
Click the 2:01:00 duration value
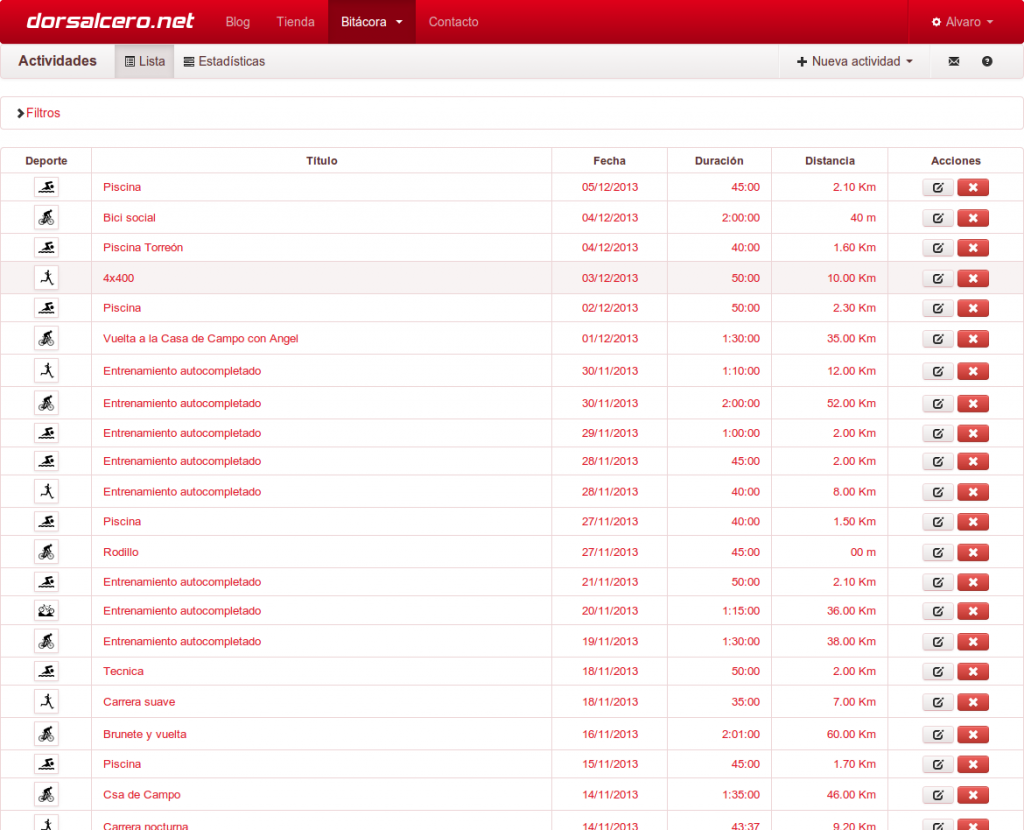coord(741,735)
